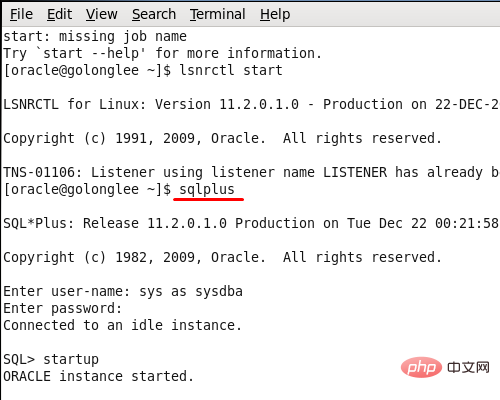The width and height of the screenshot is (500, 400).
Task: Click the TNS-01106 error message line
Action: [251, 172]
